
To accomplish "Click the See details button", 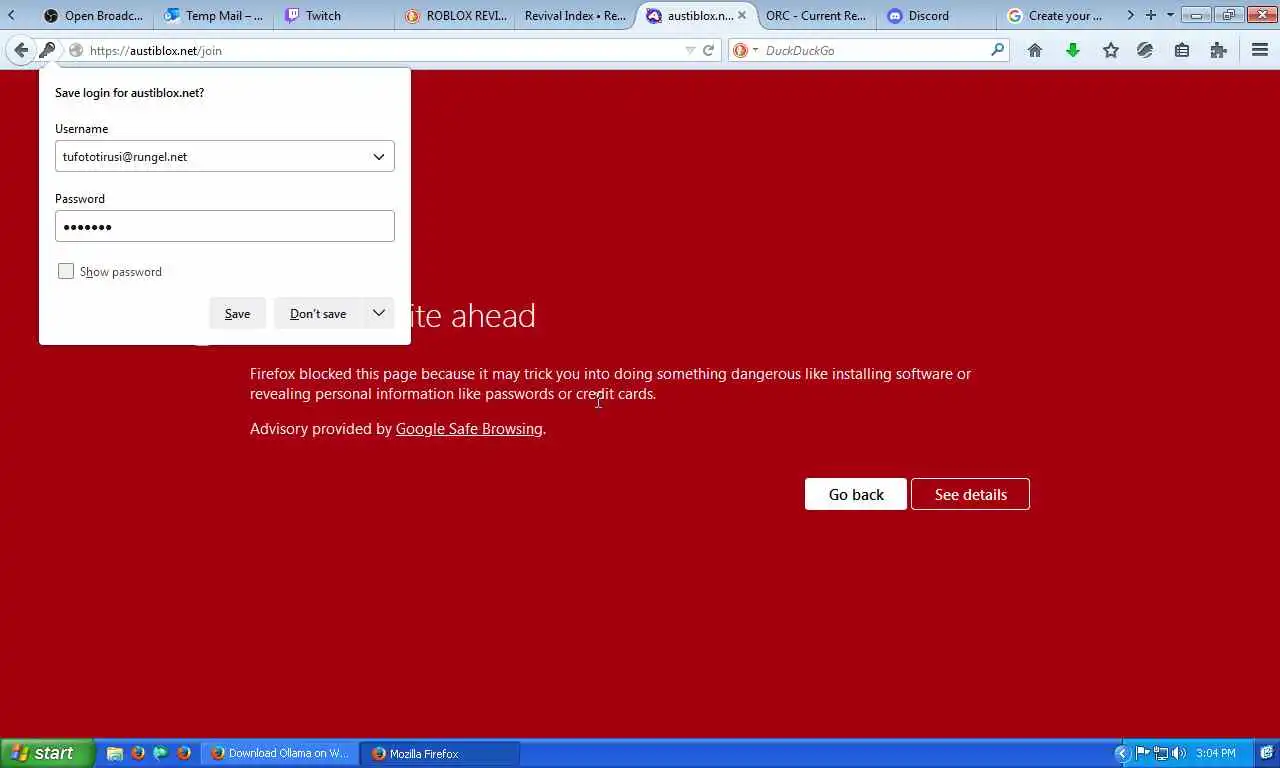I will click(x=970, y=494).
